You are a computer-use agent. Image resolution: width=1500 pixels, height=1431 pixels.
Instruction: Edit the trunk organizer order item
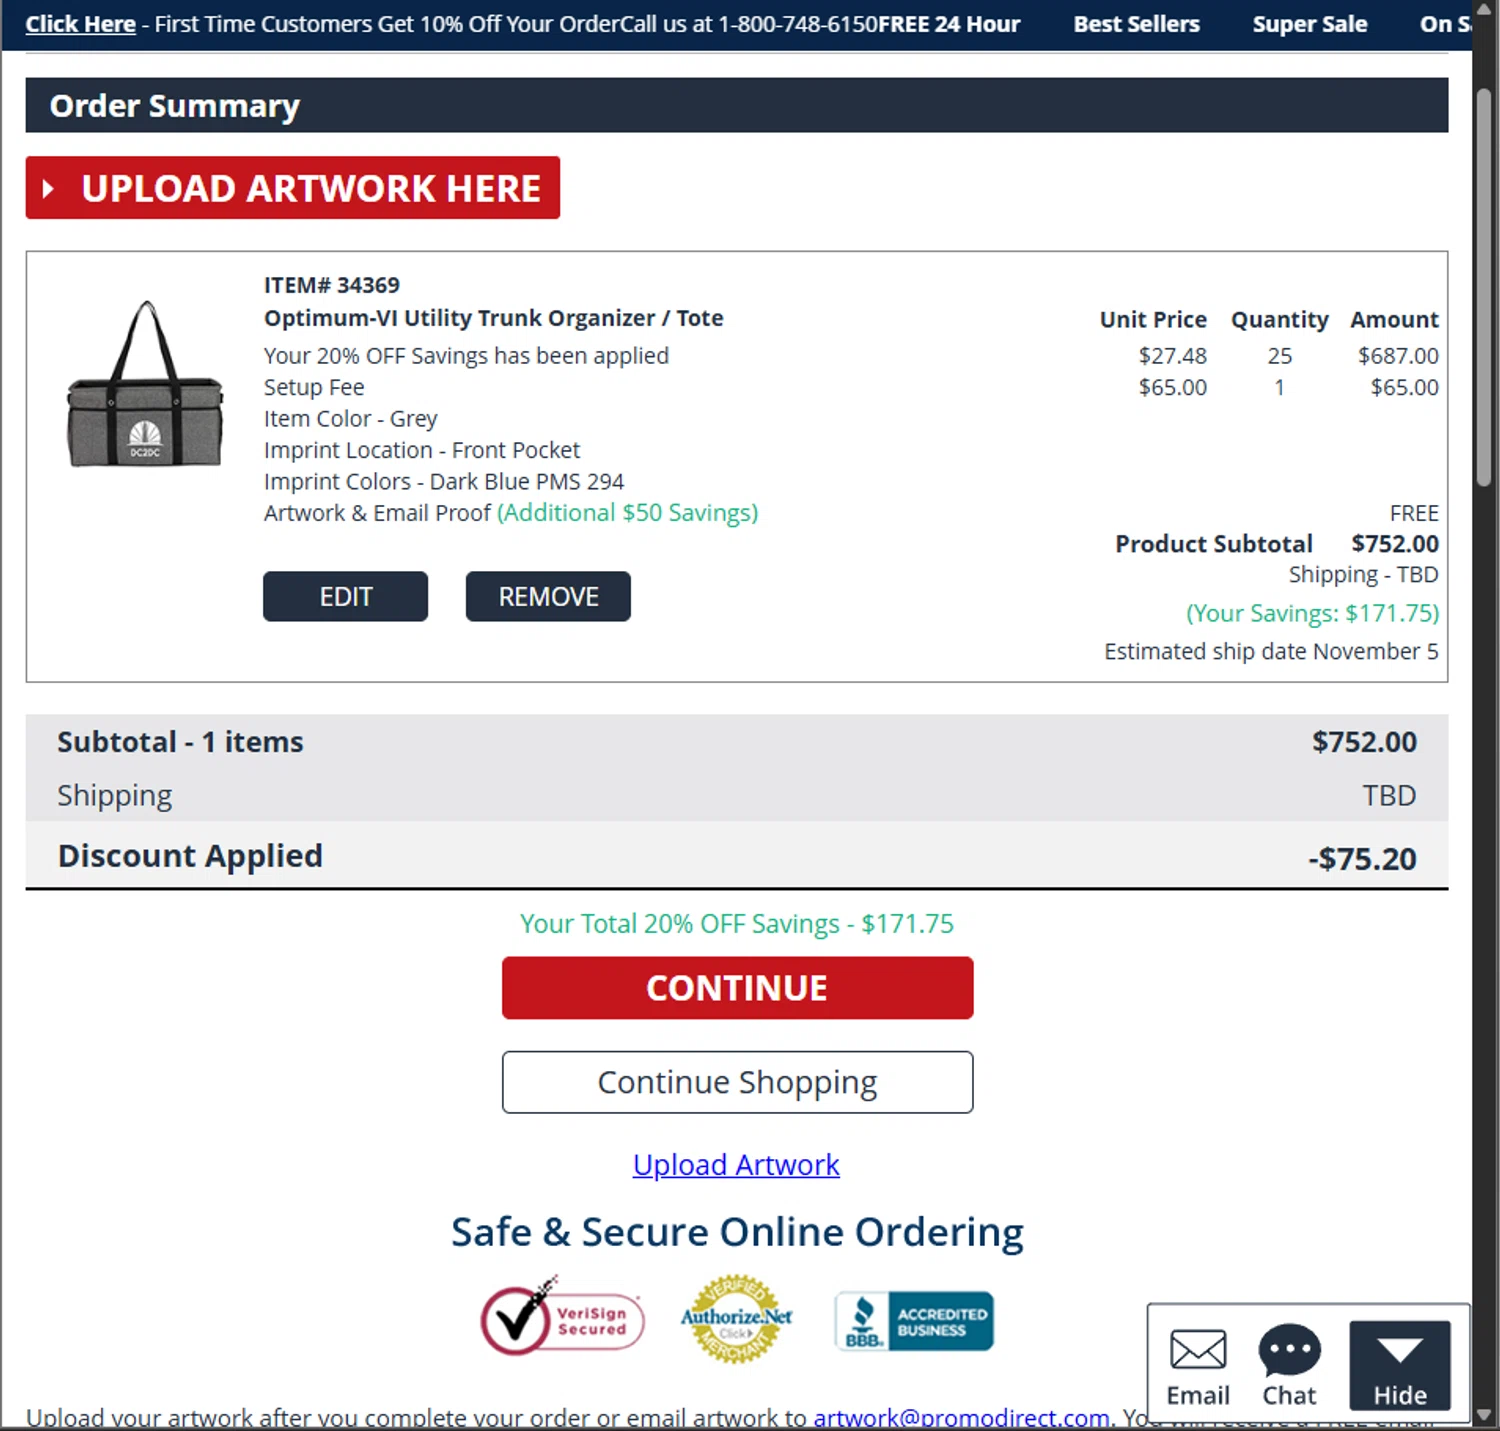(345, 597)
